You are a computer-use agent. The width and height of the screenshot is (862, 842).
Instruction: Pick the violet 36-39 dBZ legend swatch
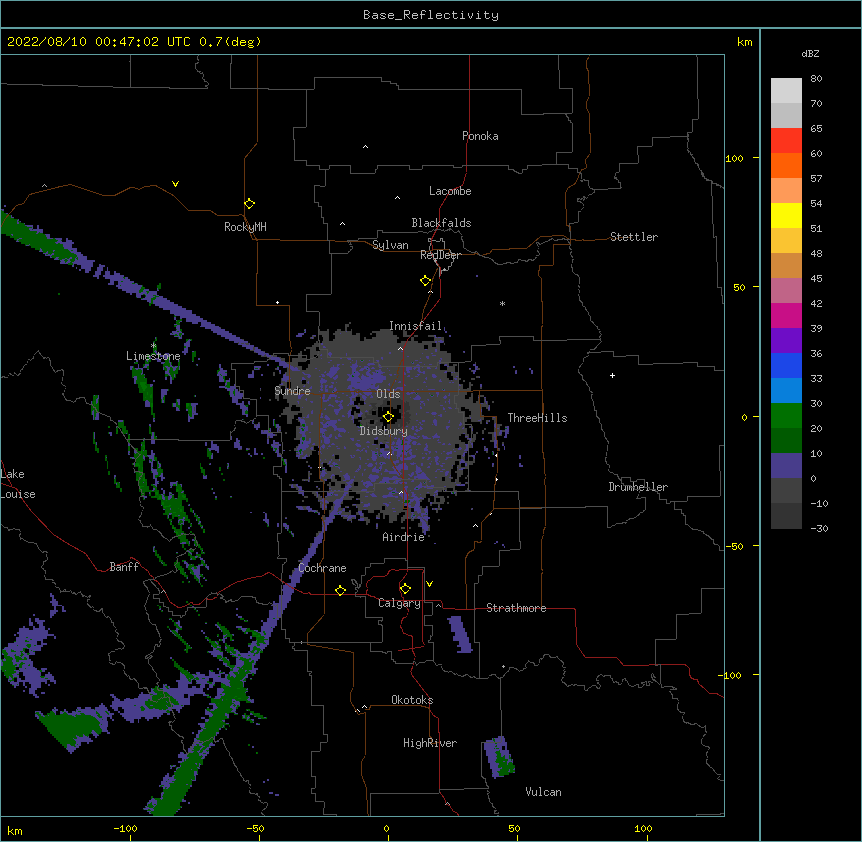click(x=786, y=341)
